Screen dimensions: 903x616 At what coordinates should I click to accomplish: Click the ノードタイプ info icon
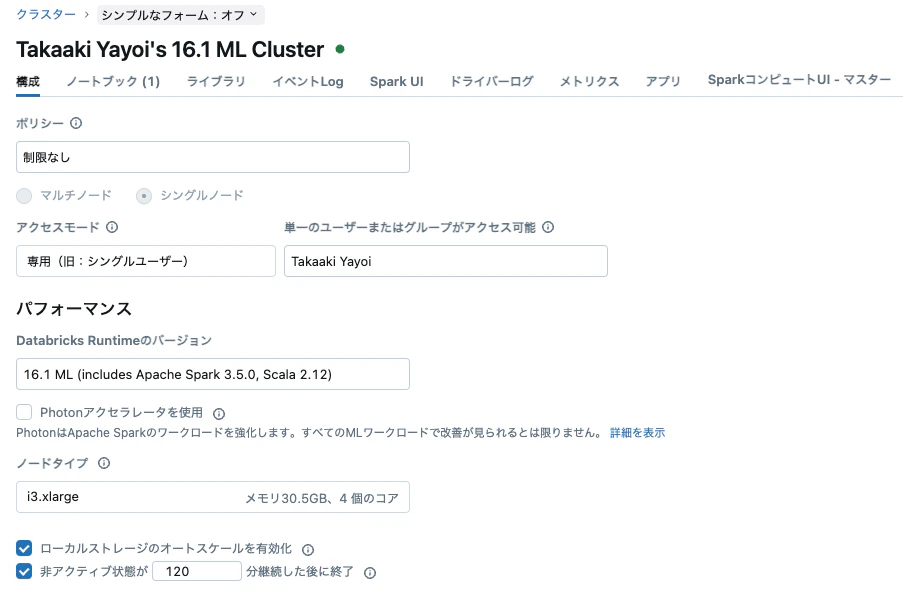coord(104,463)
